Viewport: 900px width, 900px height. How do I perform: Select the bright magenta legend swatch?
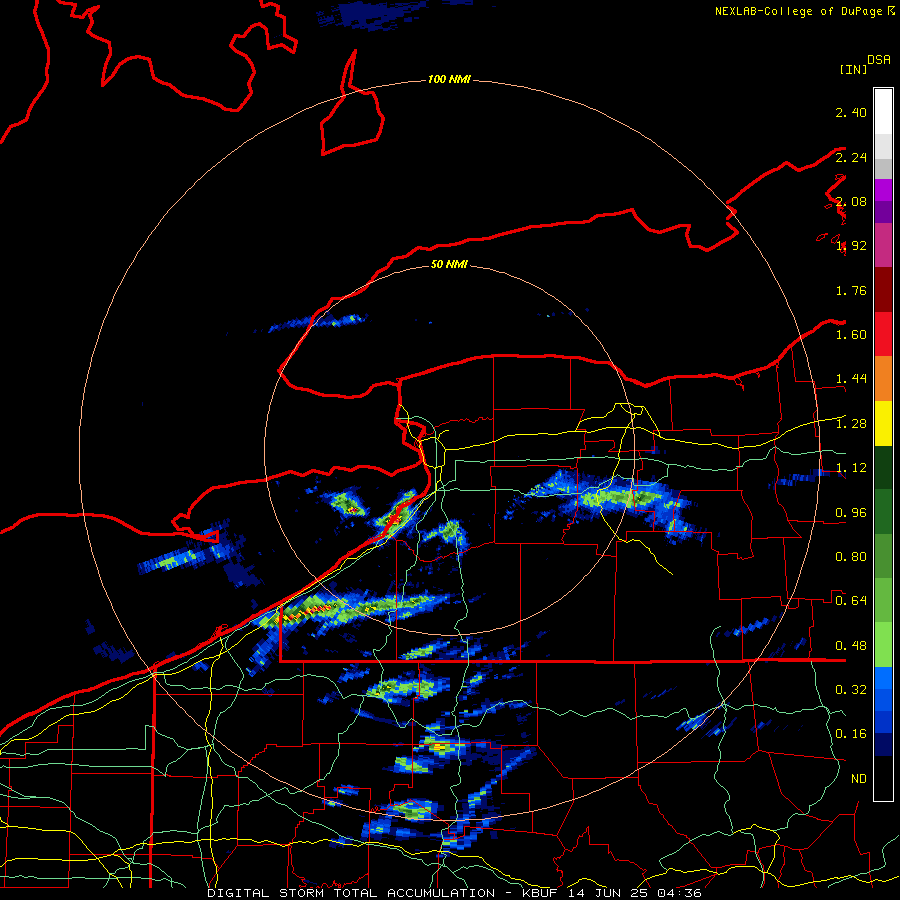[883, 190]
